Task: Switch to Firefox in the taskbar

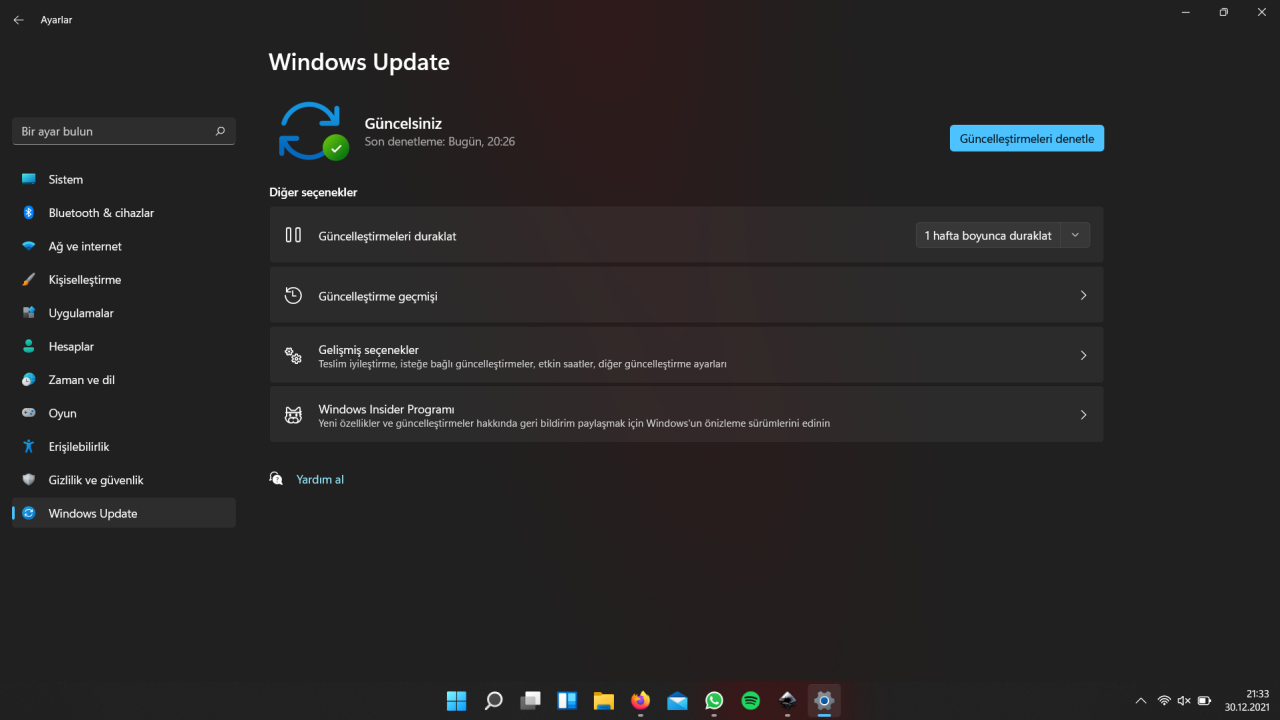Action: 640,700
